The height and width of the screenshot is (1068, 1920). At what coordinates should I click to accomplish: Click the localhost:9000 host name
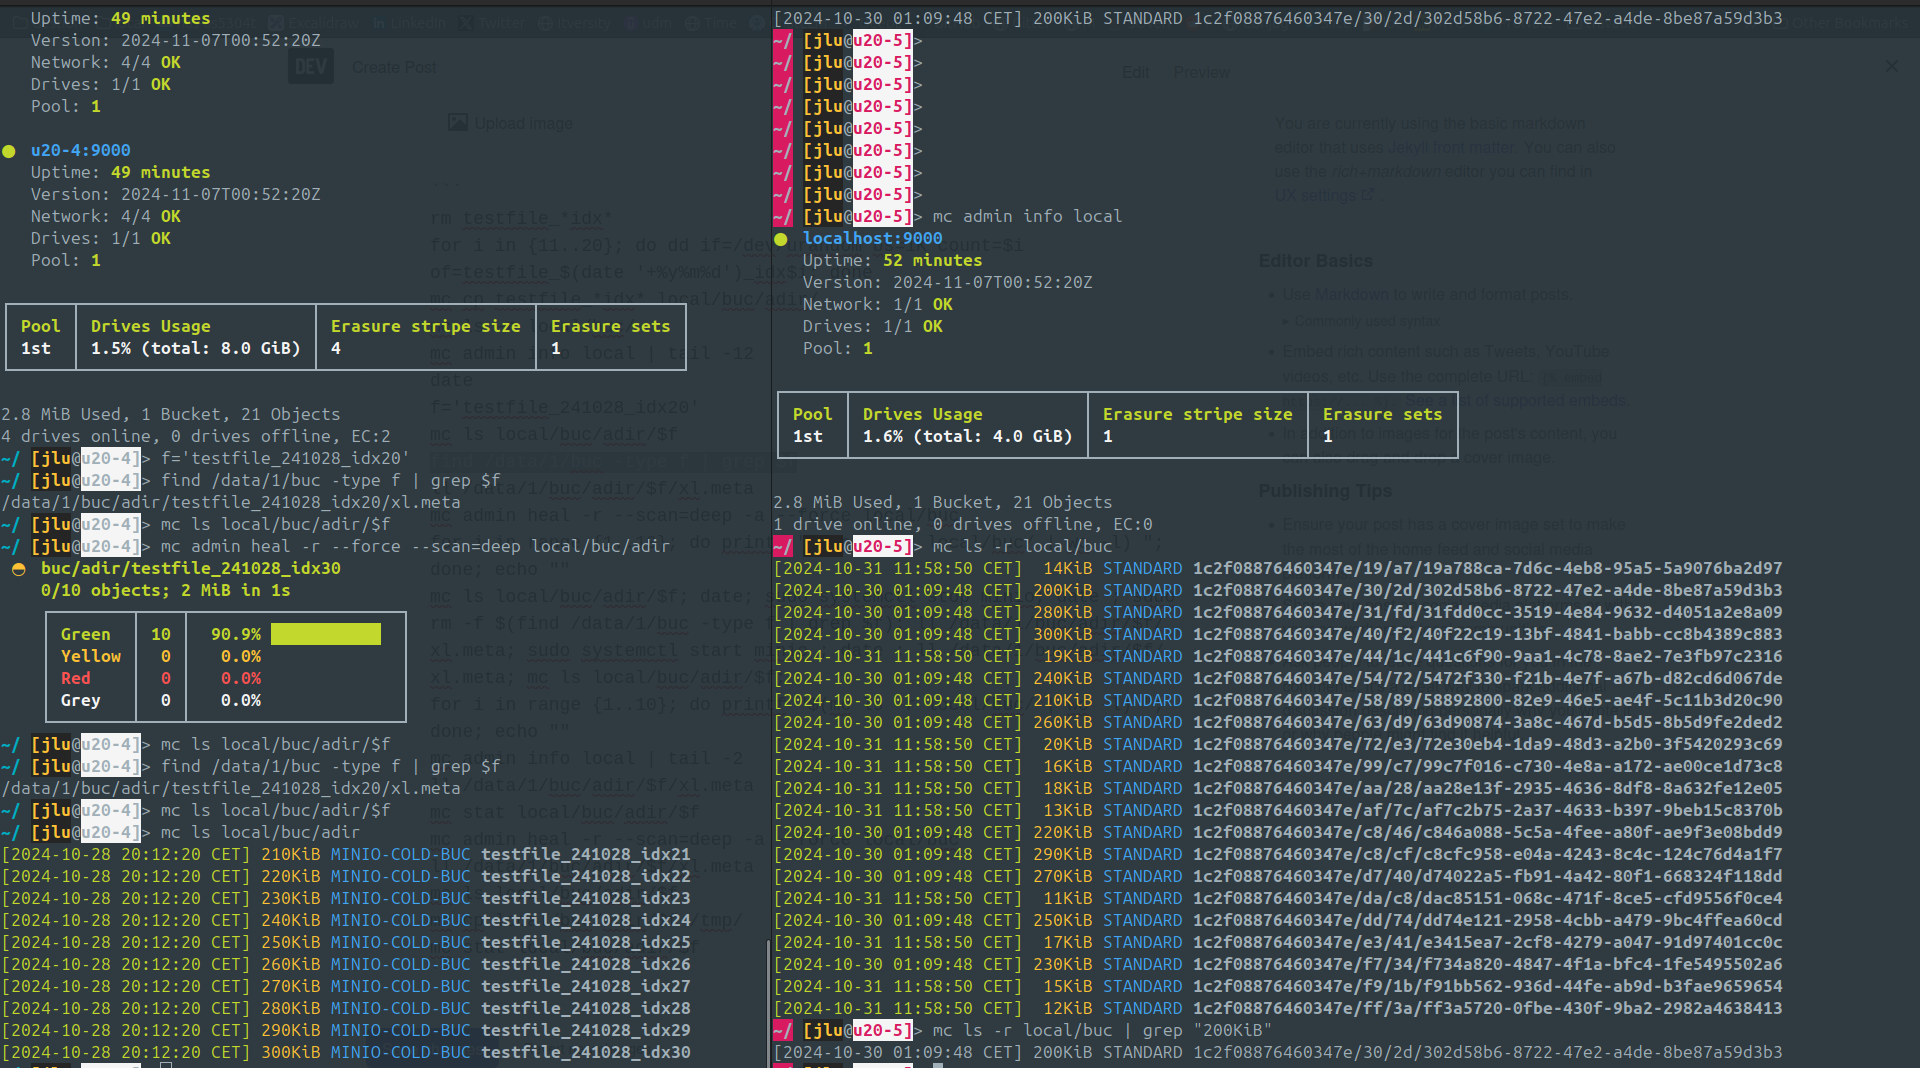(x=872, y=239)
